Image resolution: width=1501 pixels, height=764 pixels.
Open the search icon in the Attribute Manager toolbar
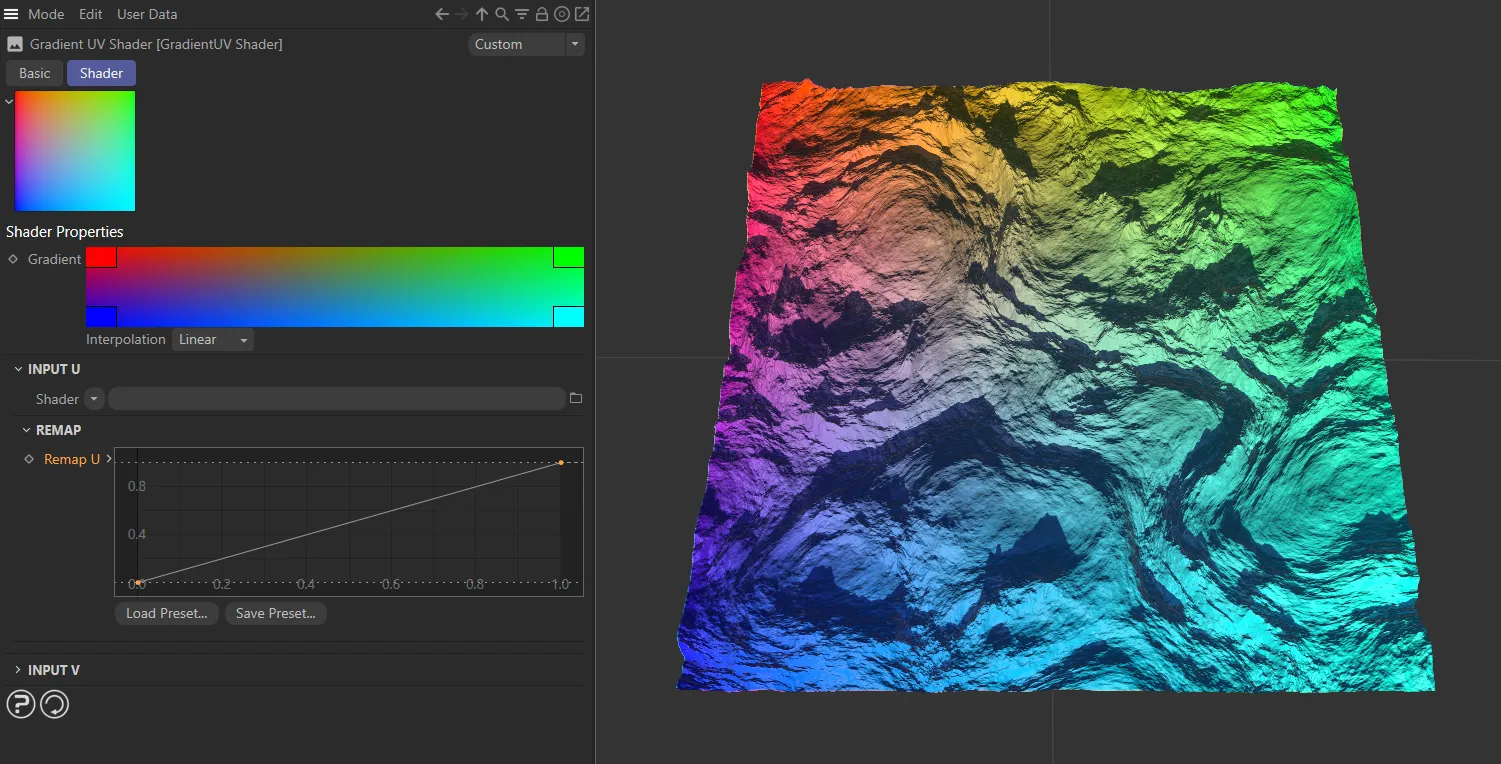point(501,14)
